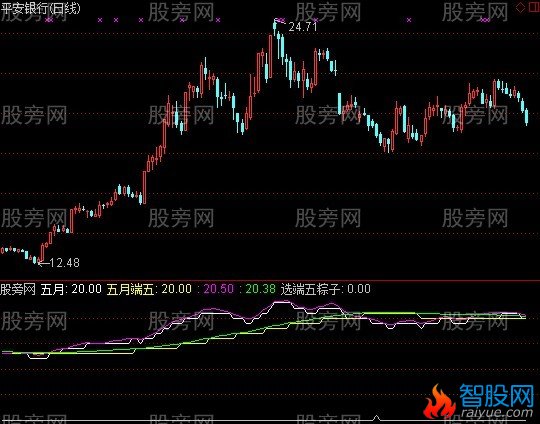Click the diamond icon at chart top-right

coord(520,8)
